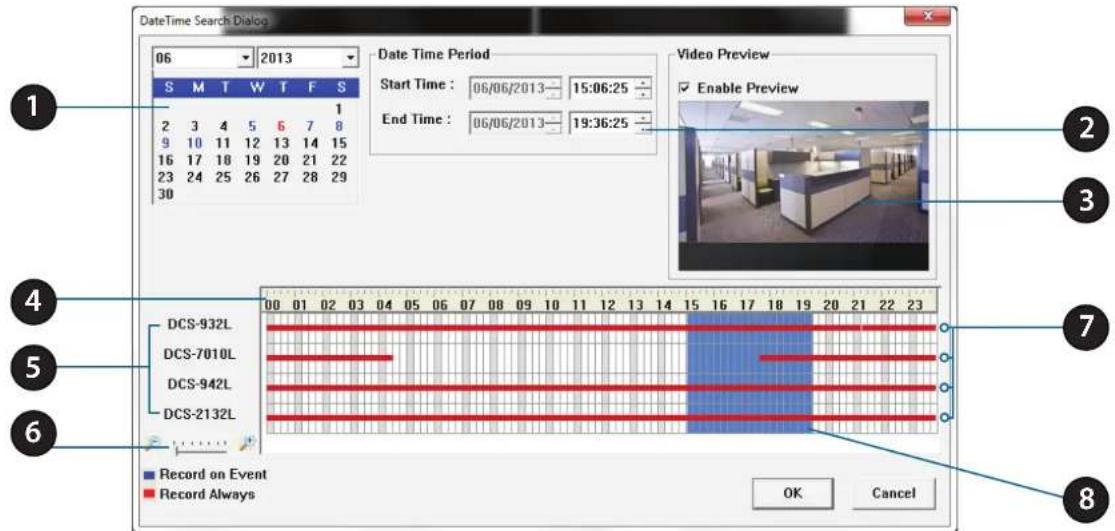Viewport: 1115px width, 531px height.
Task: Click the Start Time 15:06:25 field
Action: (x=609, y=89)
